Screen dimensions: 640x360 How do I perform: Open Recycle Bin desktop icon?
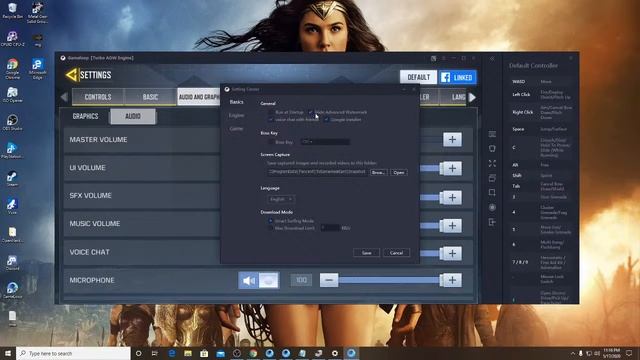point(12,11)
